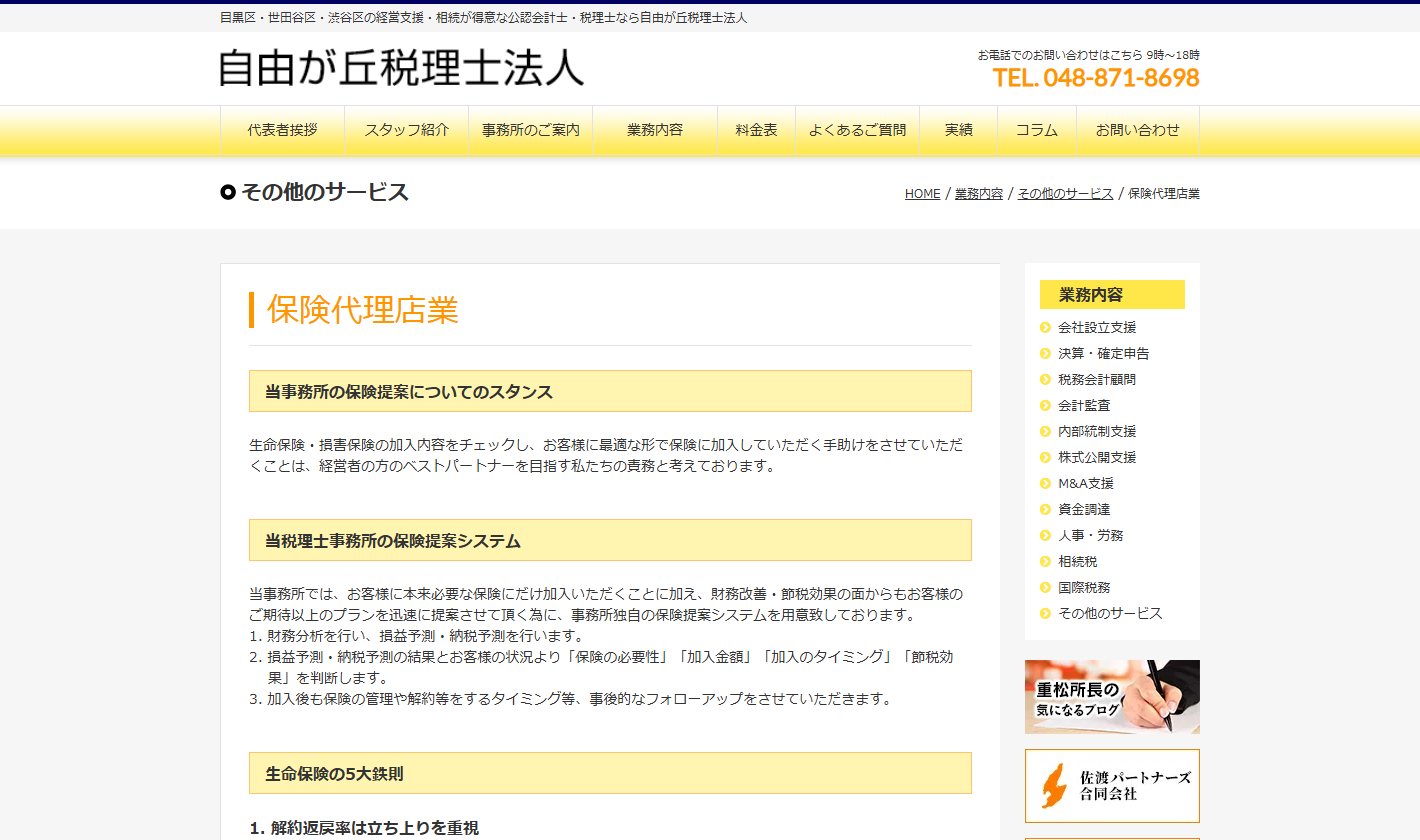
Task: Open よくあるご質問 in navigation
Action: (857, 130)
